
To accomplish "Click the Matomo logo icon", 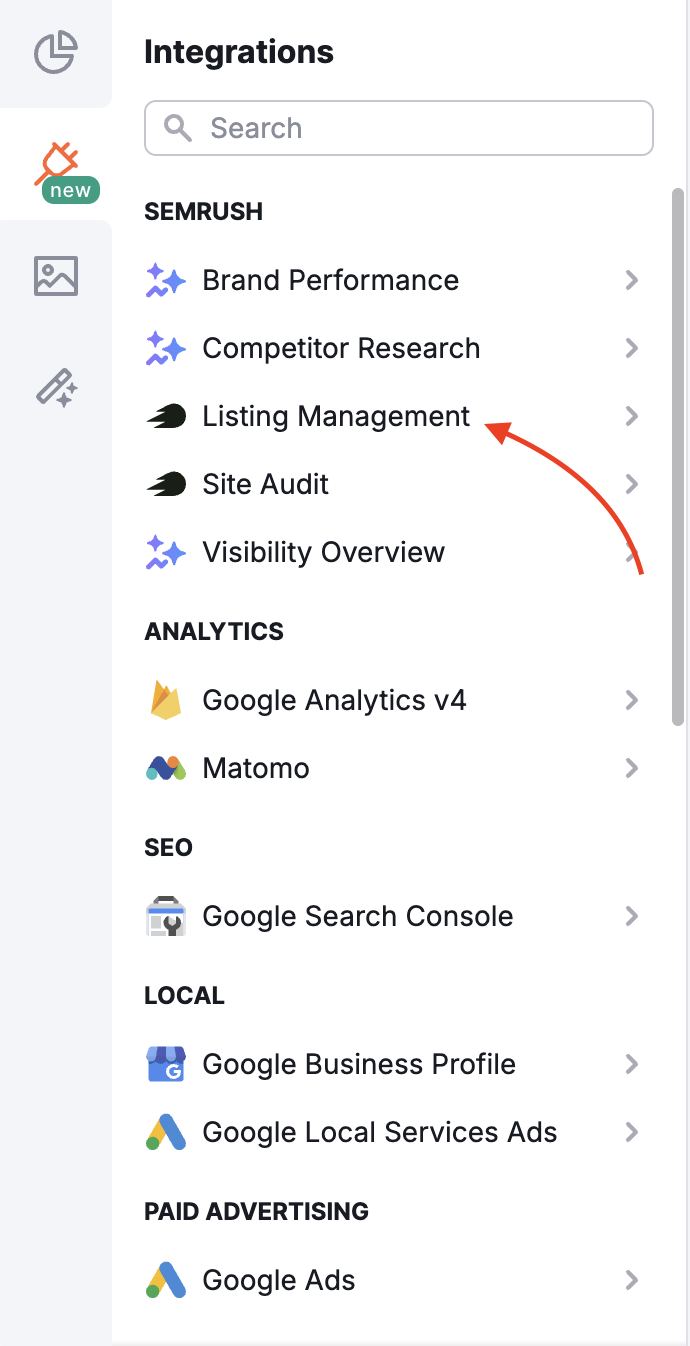I will click(166, 768).
